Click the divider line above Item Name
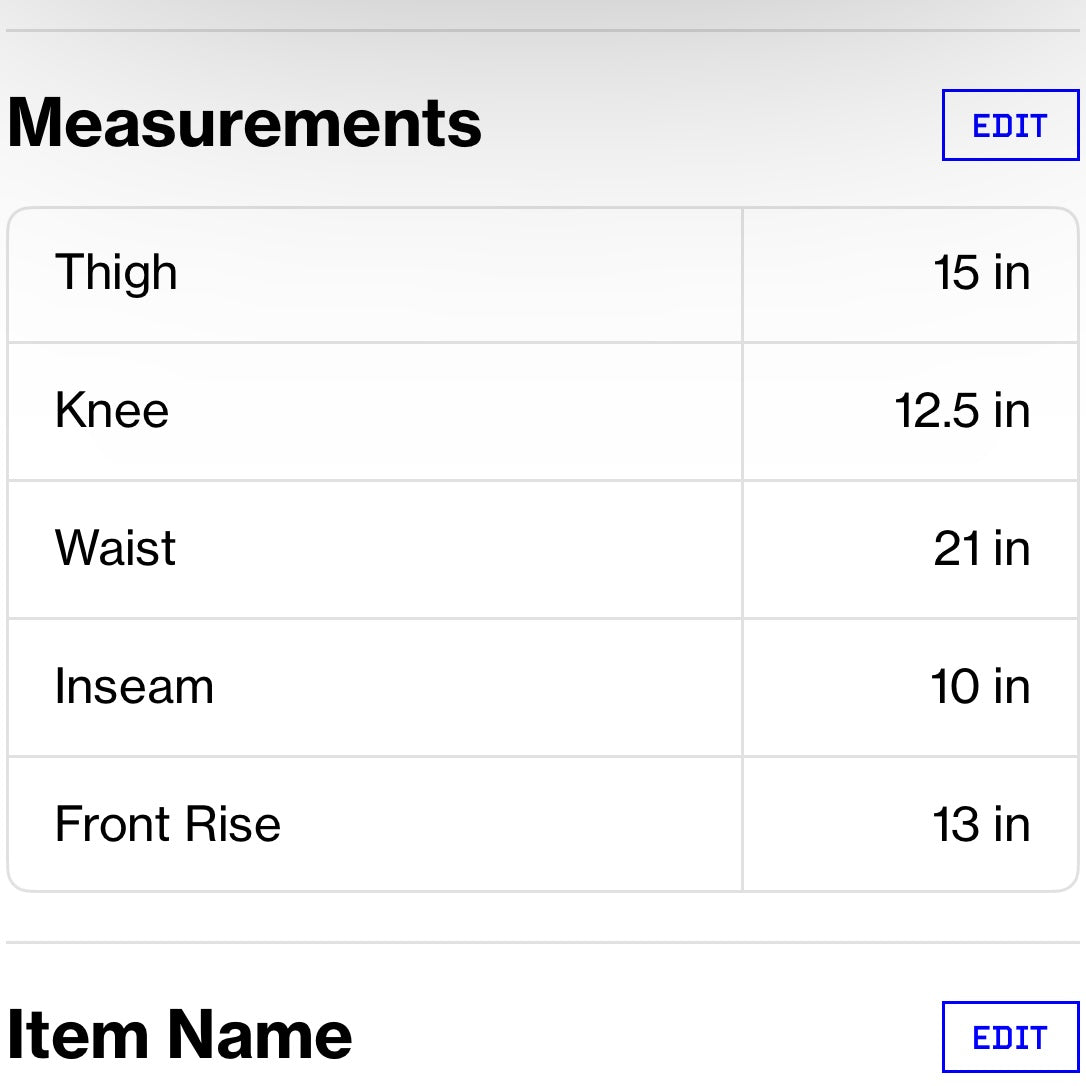 (x=543, y=942)
